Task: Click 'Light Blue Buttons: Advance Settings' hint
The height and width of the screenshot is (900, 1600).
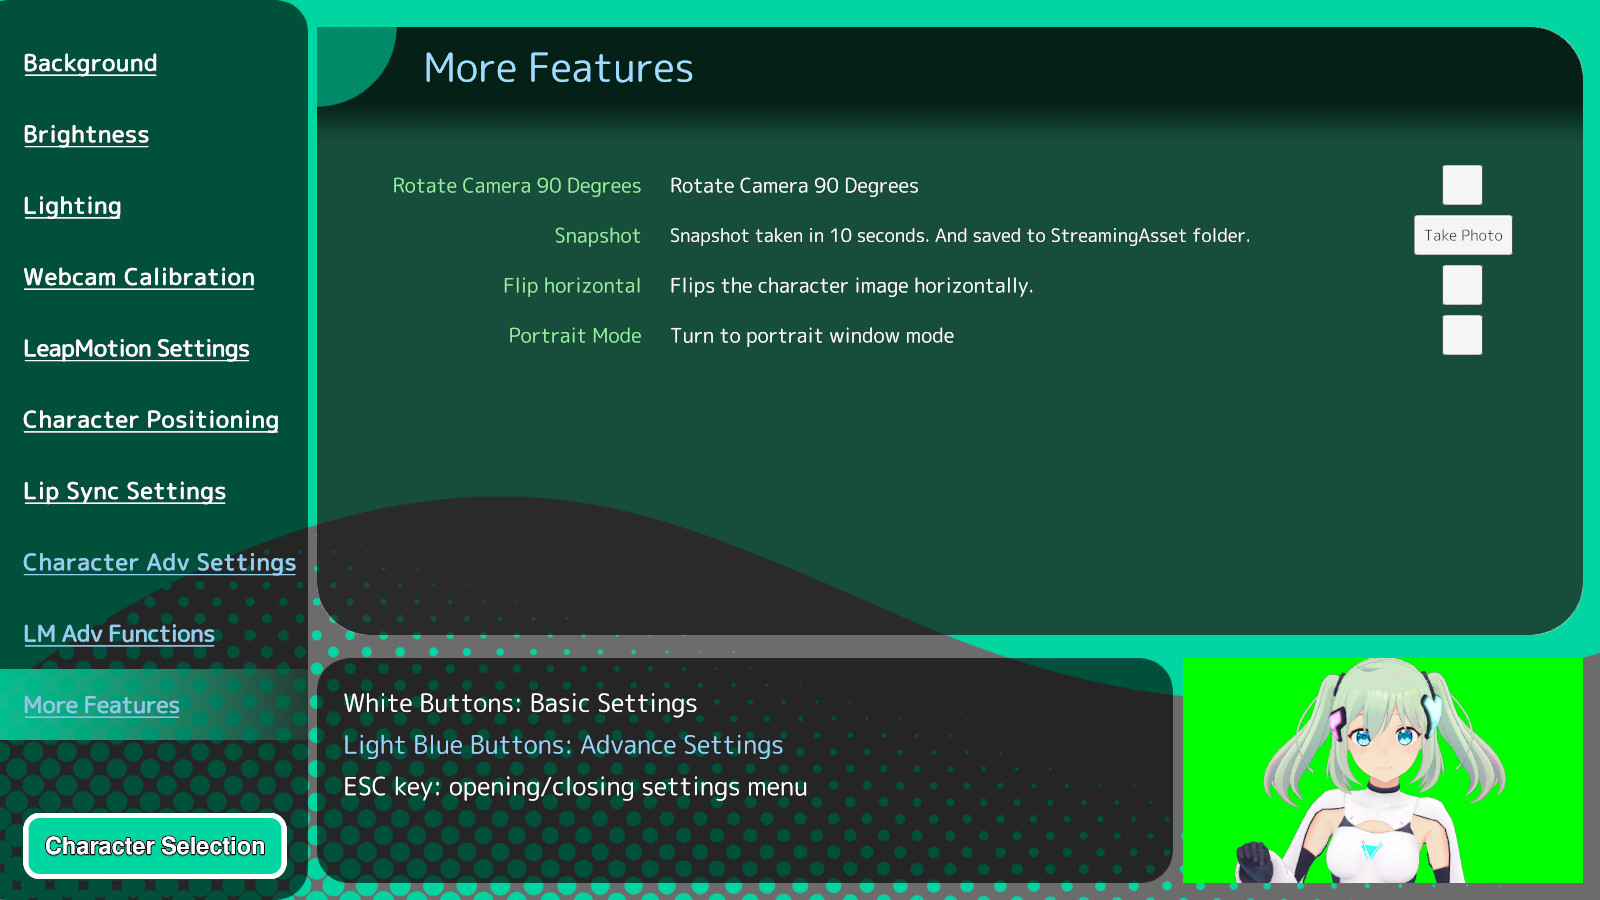Action: [x=563, y=745]
